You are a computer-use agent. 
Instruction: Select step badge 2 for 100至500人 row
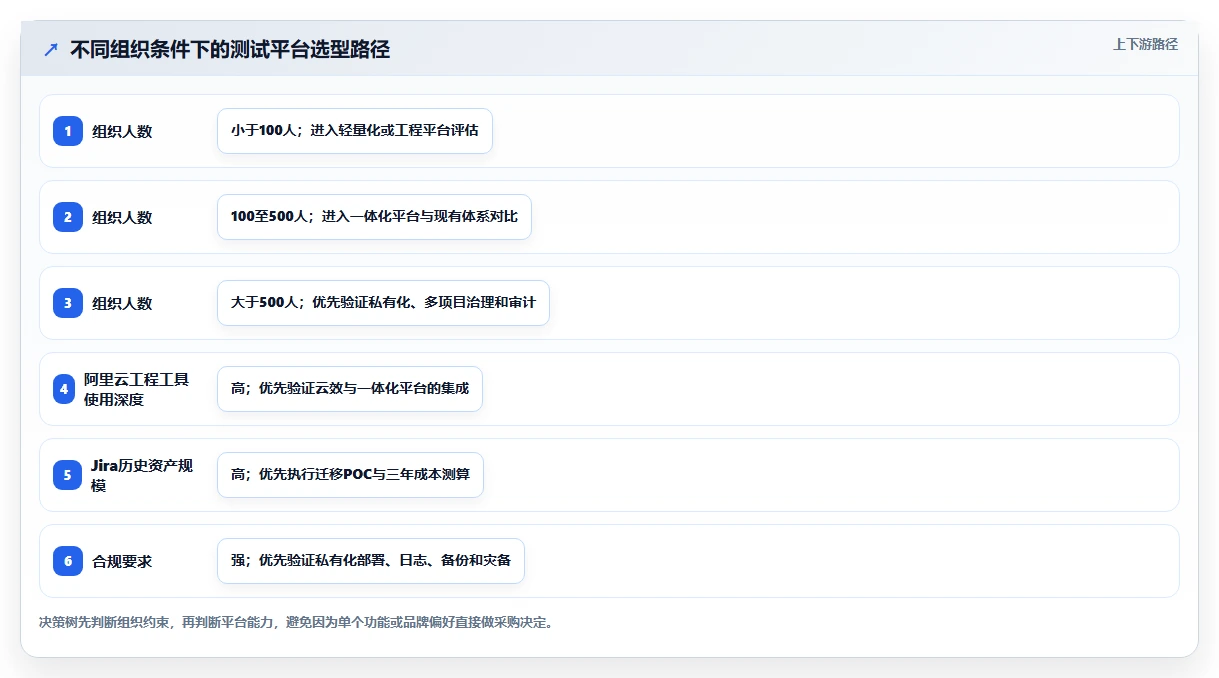pyautogui.click(x=68, y=217)
